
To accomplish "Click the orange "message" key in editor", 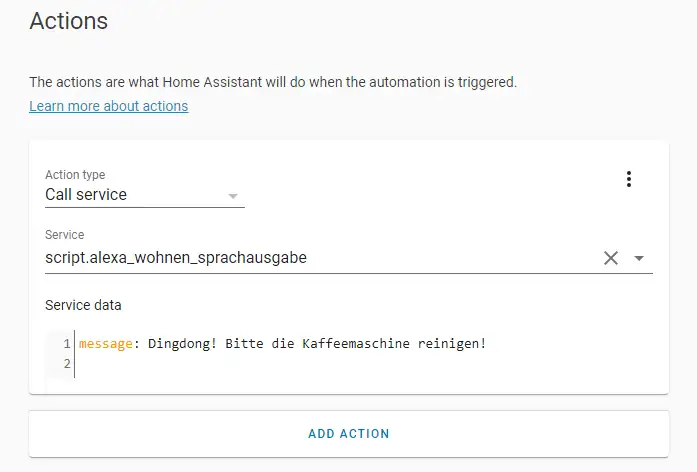I will 106,344.
